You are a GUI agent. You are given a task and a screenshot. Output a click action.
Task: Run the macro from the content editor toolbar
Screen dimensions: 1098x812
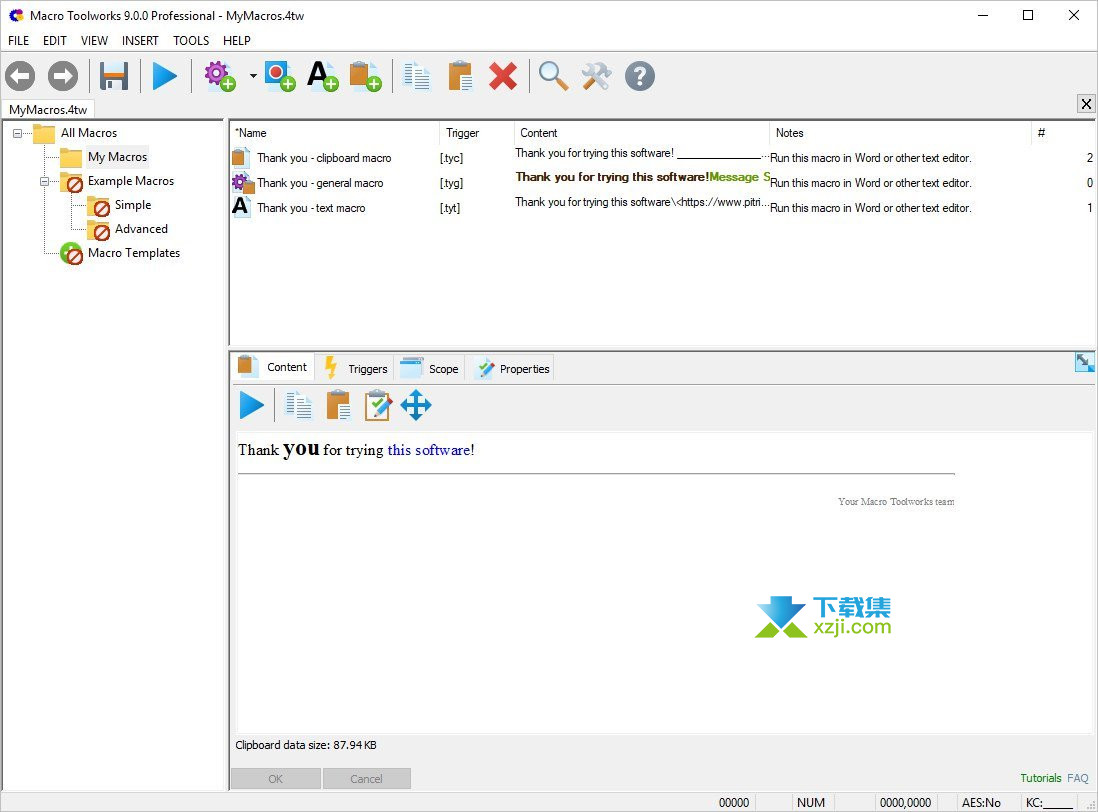click(251, 405)
